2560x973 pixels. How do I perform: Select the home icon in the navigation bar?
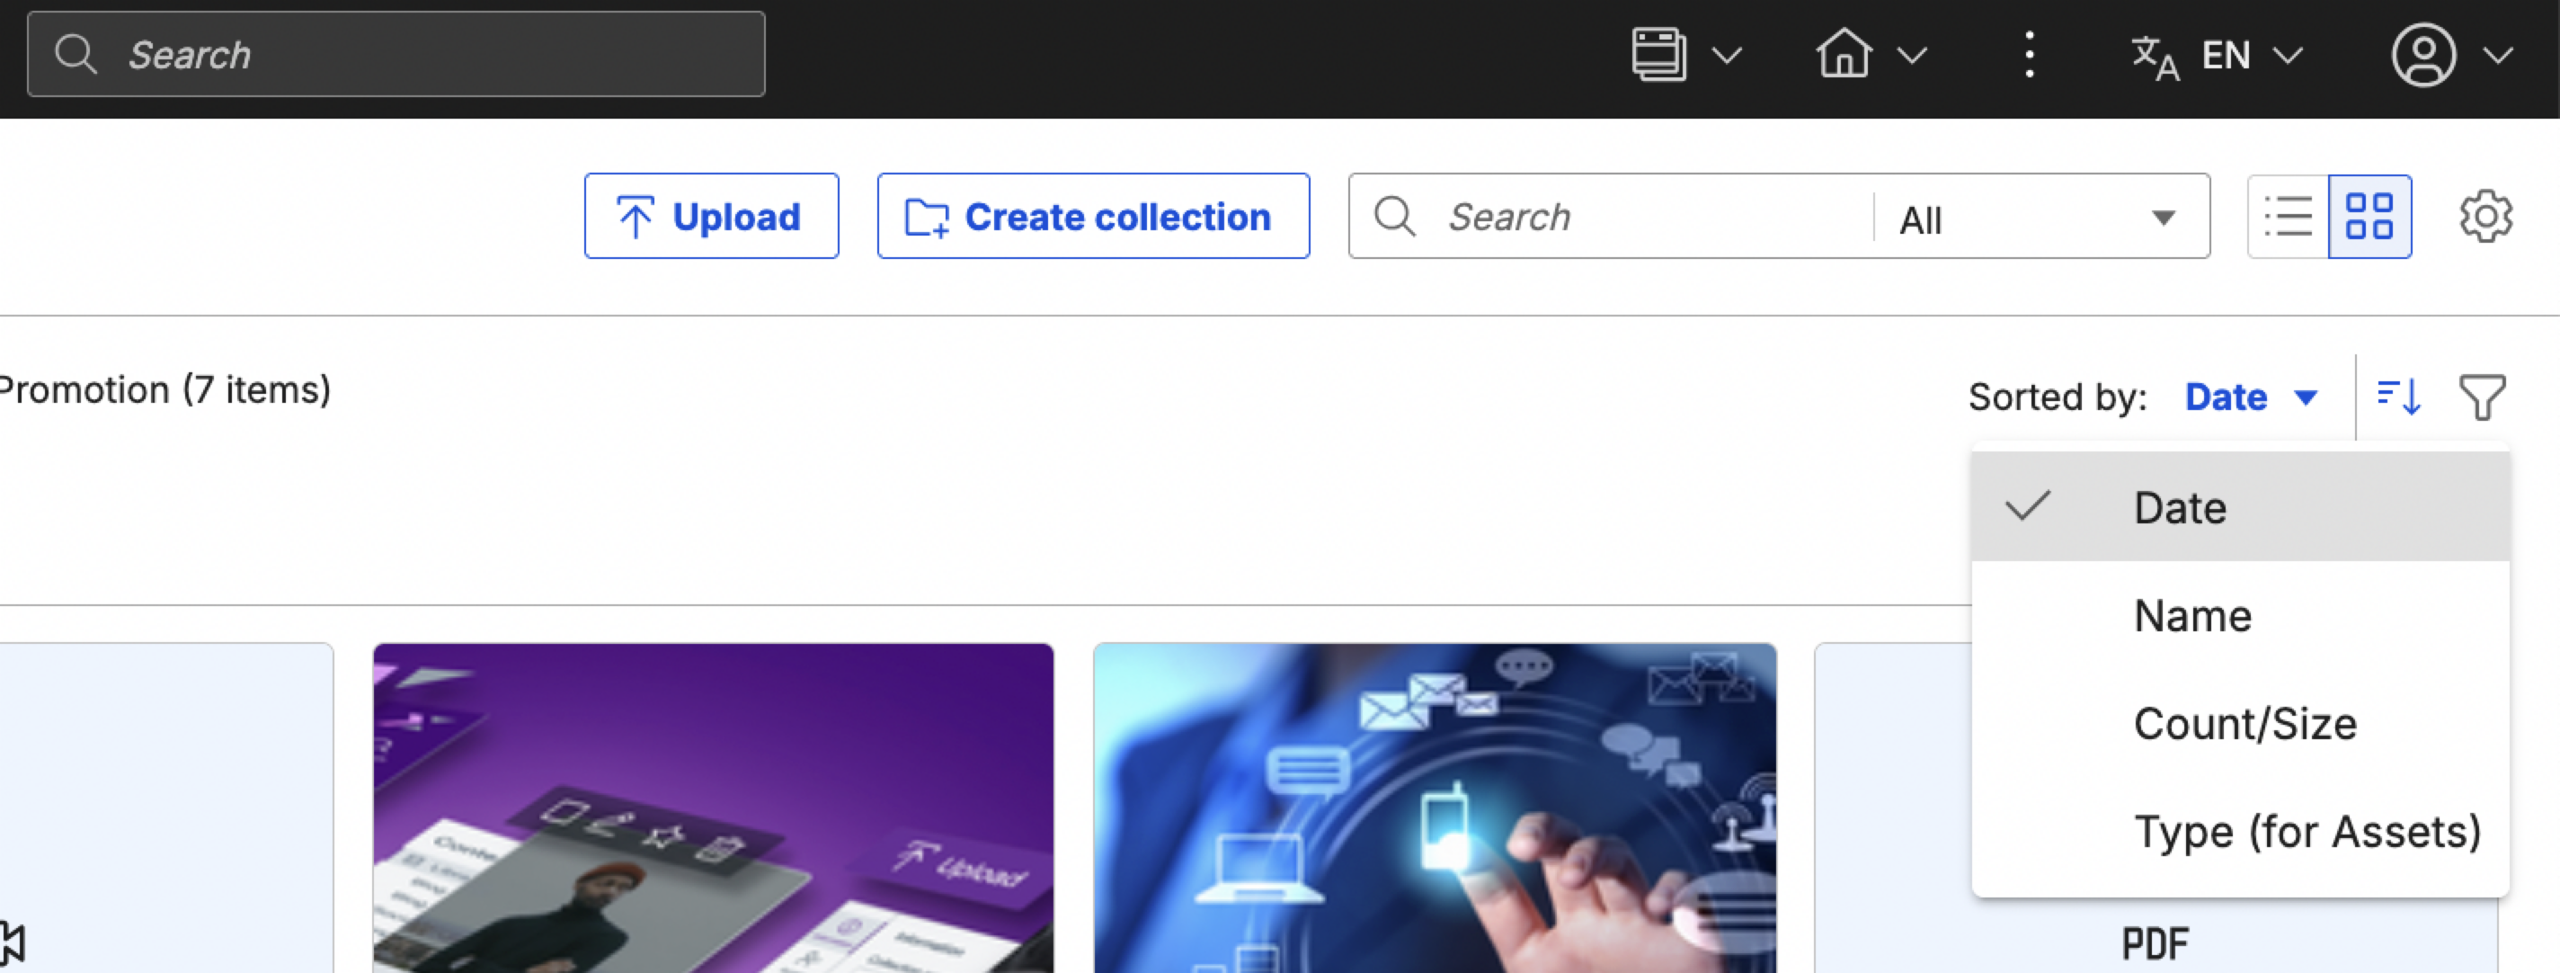click(1843, 54)
